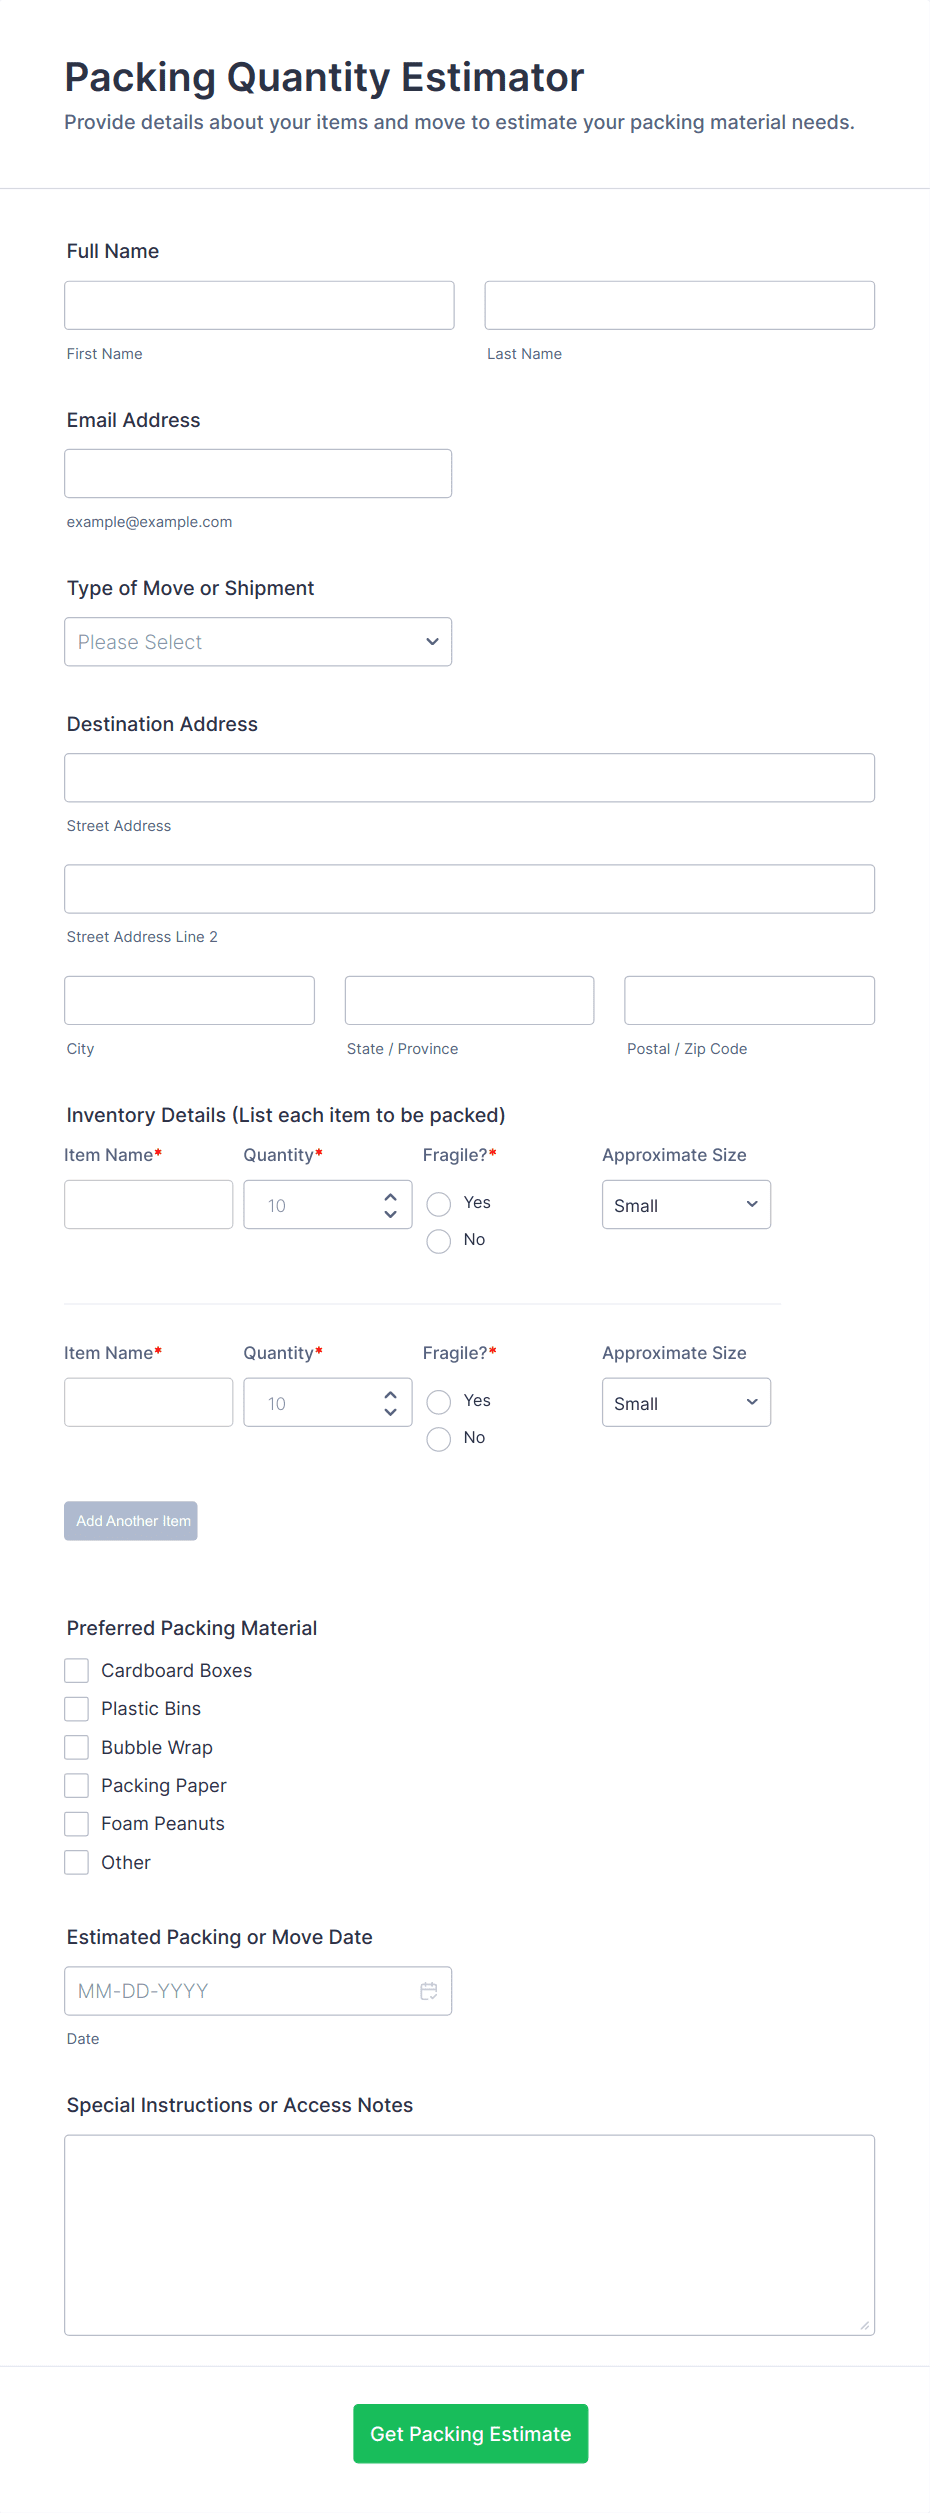This screenshot has width=930, height=2513.
Task: Select No for second item fragile
Action: coord(439,1438)
